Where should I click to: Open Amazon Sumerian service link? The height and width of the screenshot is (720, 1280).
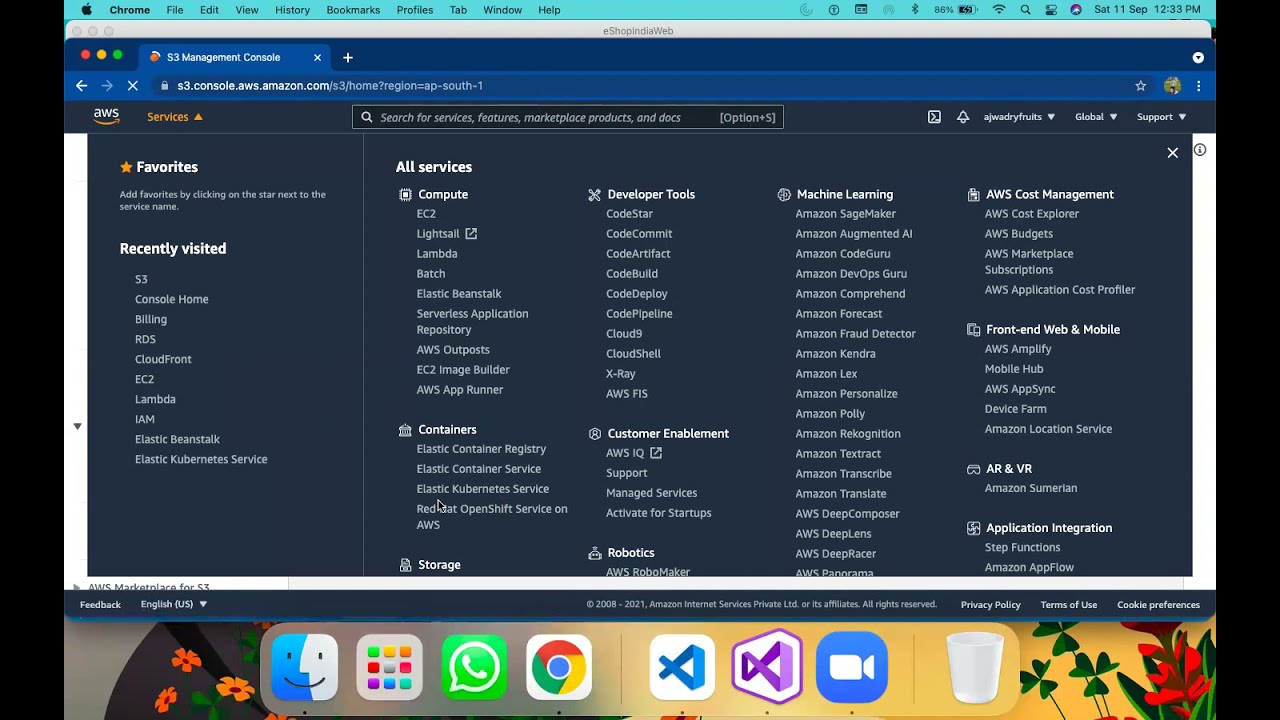tap(1030, 489)
